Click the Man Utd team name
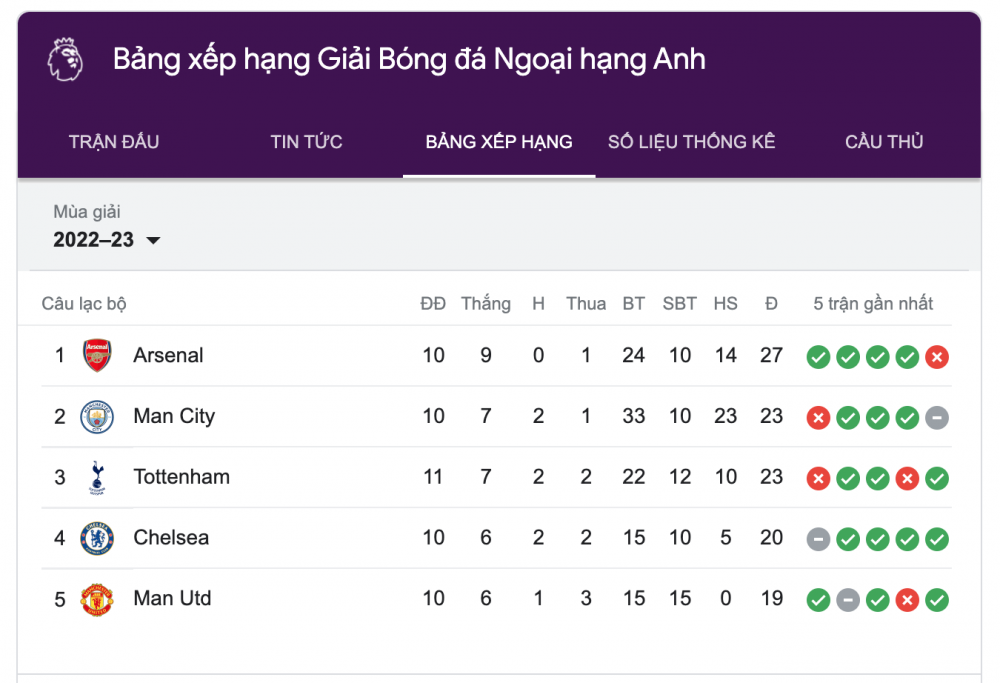 click(172, 600)
